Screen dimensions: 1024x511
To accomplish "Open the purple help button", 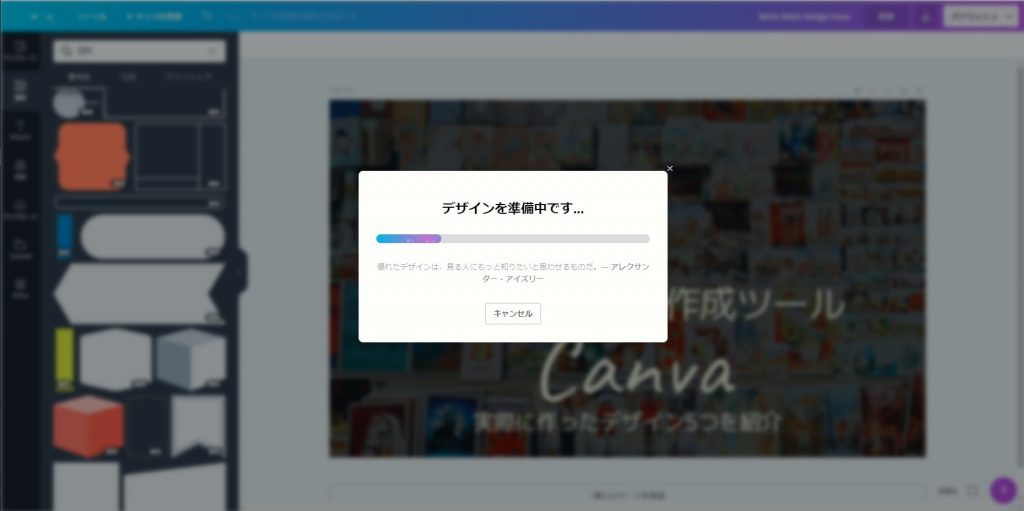I will pos(1003,491).
